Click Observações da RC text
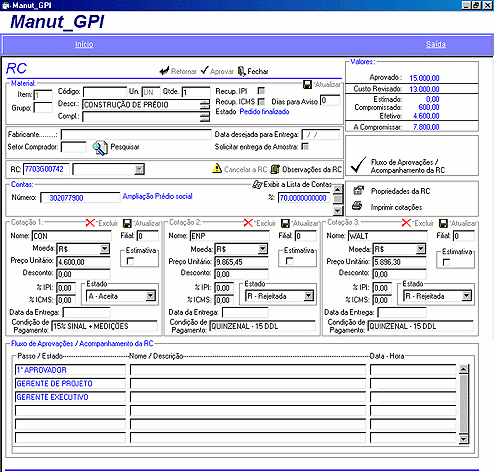The image size is (494, 472). tap(312, 169)
